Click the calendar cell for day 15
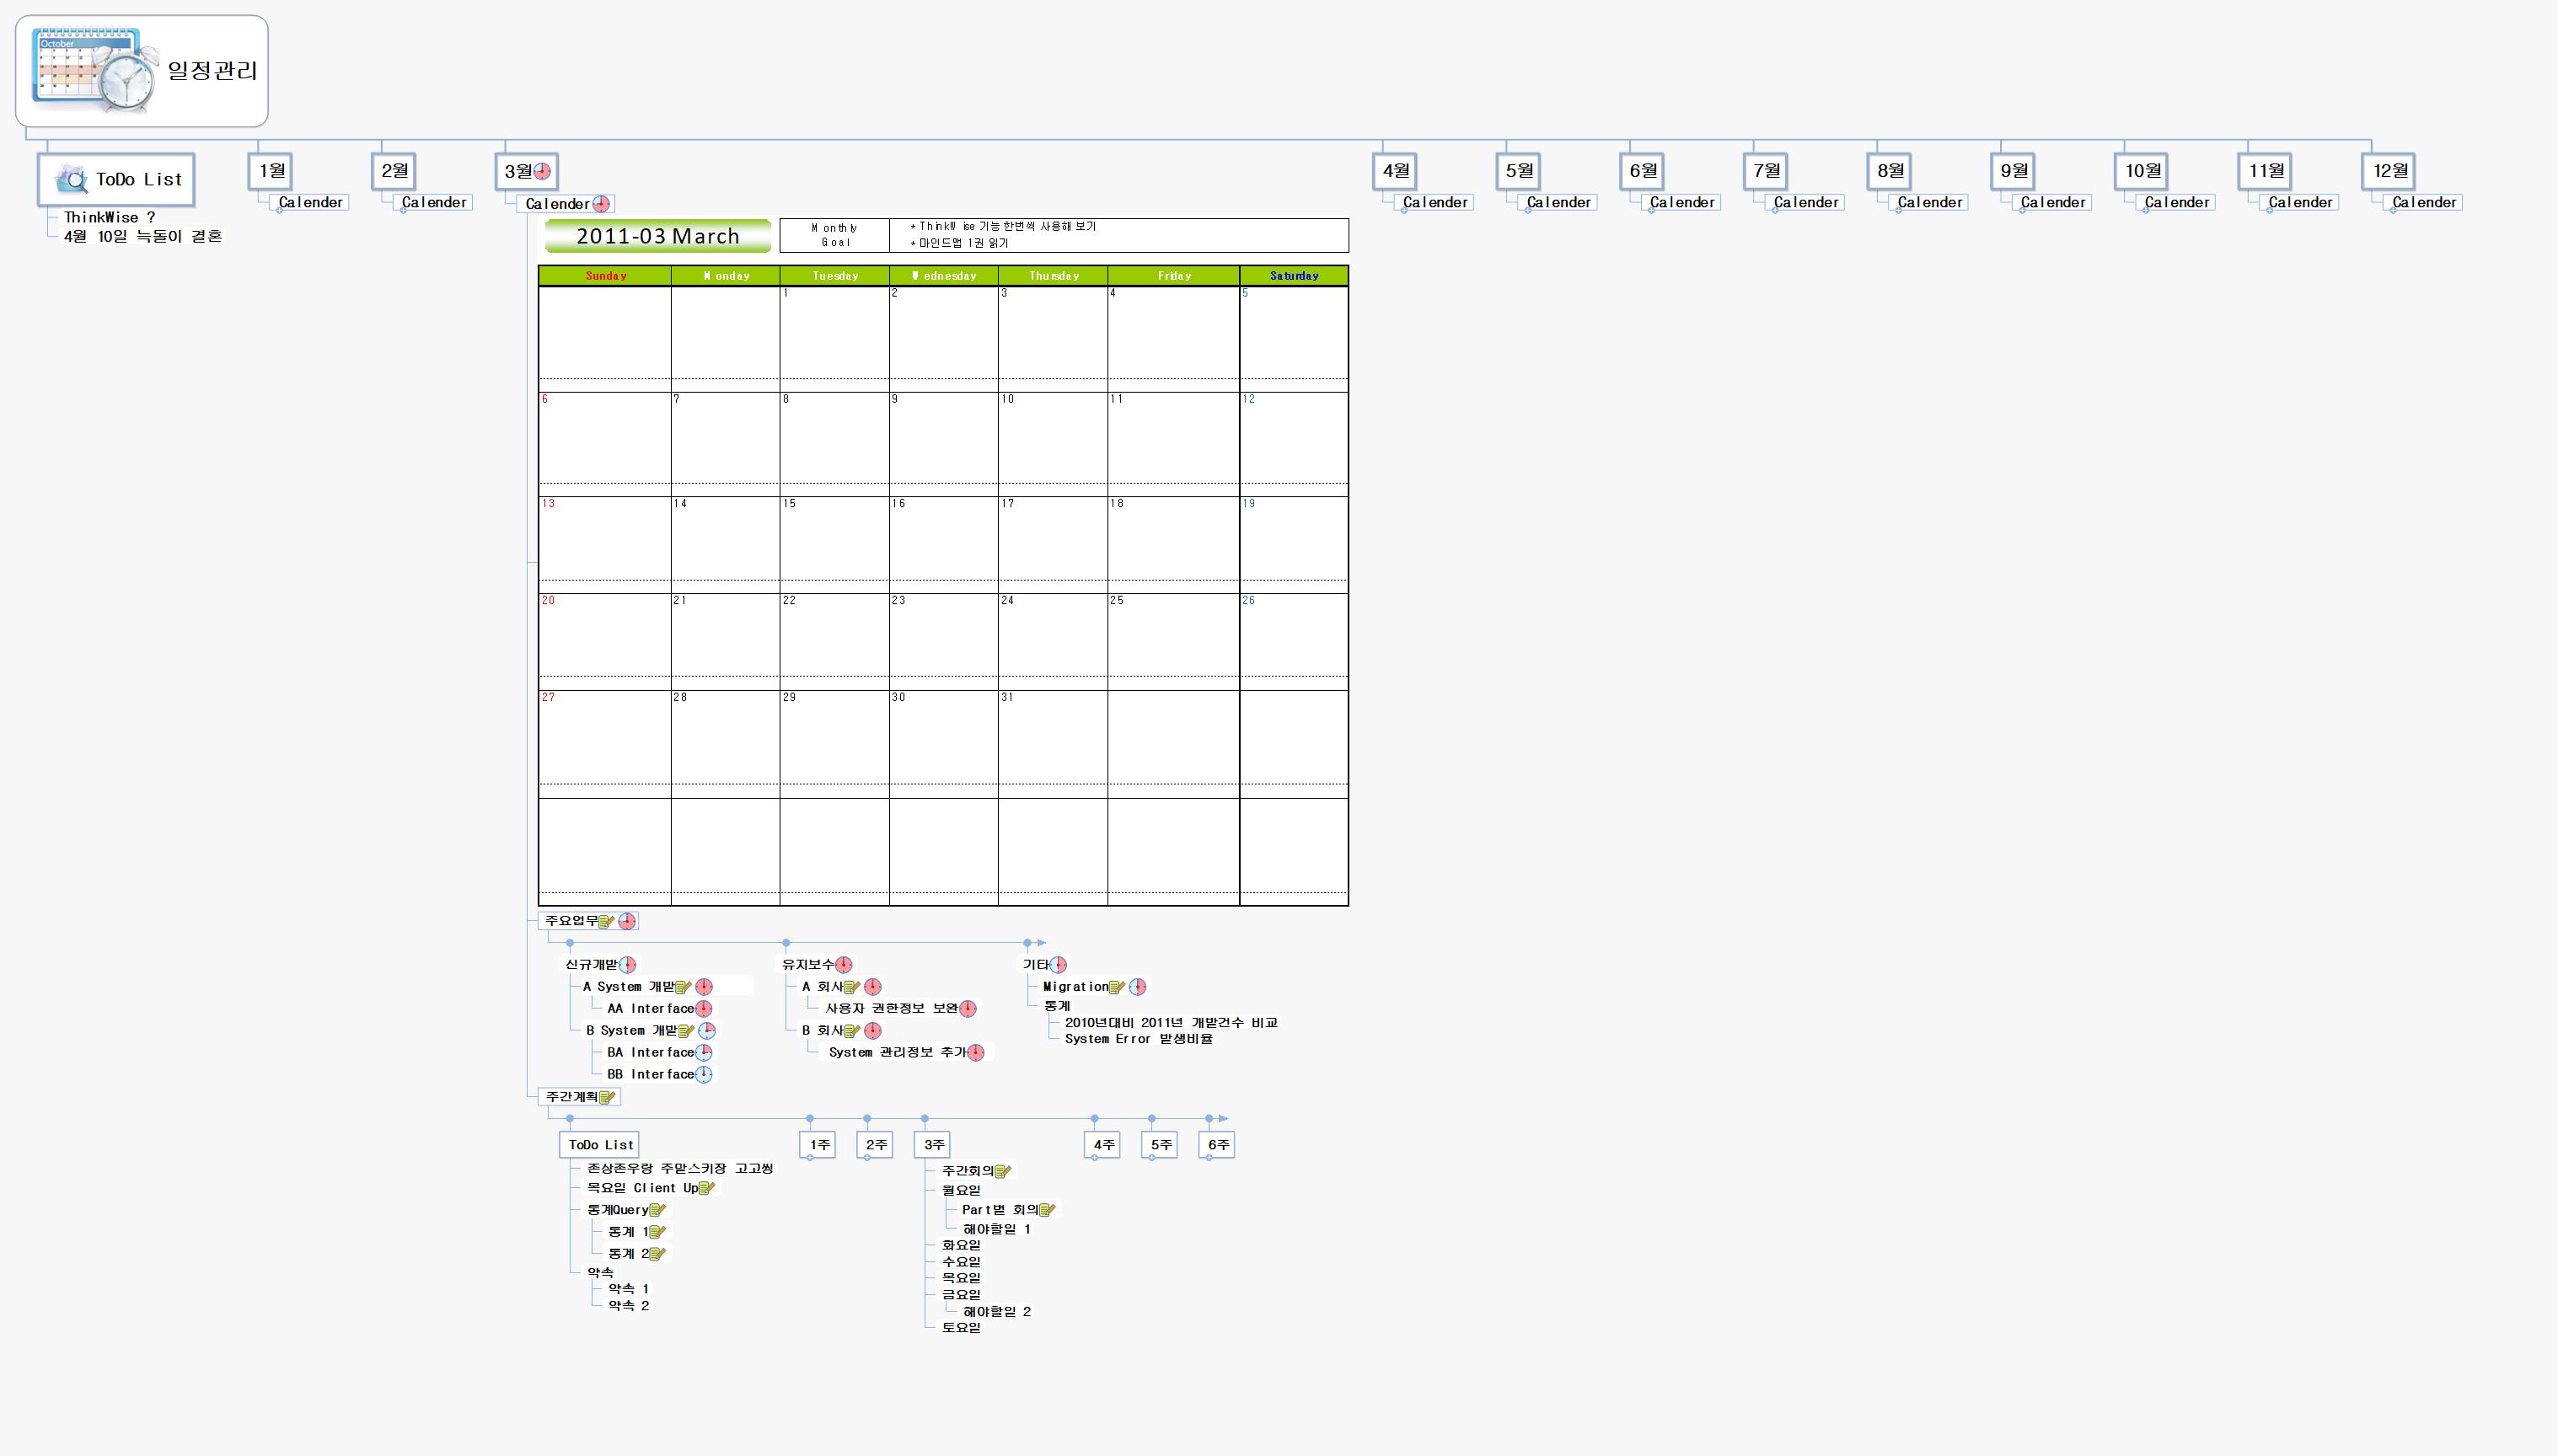The image size is (2558, 1456). pyautogui.click(x=834, y=540)
